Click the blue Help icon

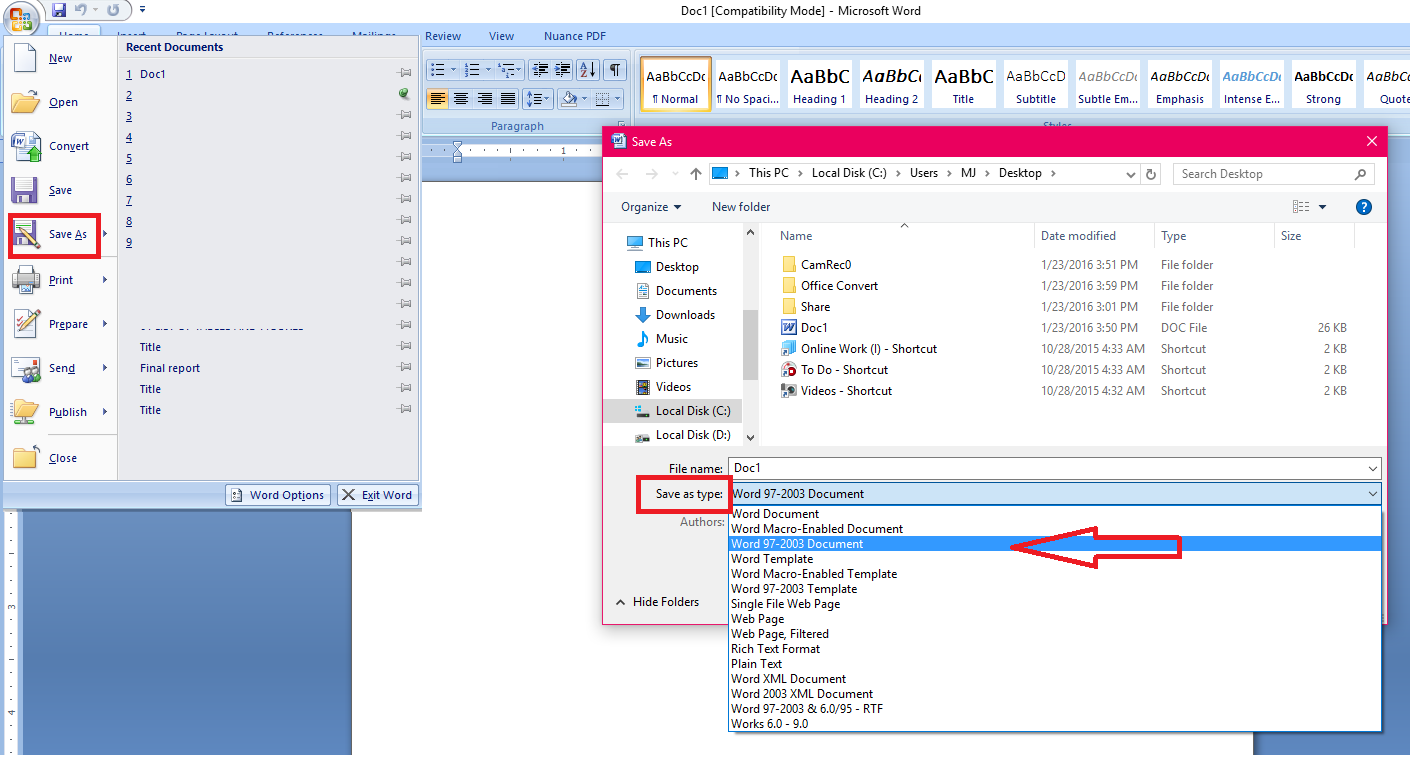(x=1363, y=207)
